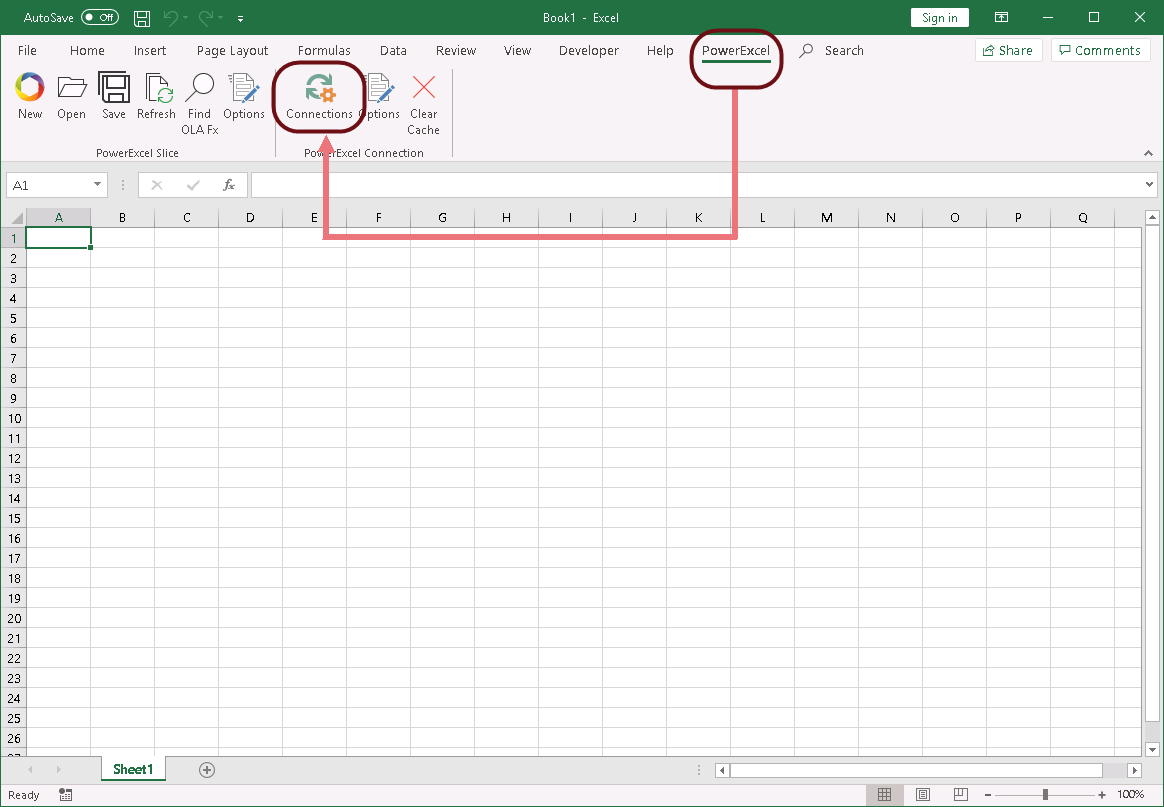Click vertical scrollbar down arrow
Screen dimensions: 1164x807
1152,749
